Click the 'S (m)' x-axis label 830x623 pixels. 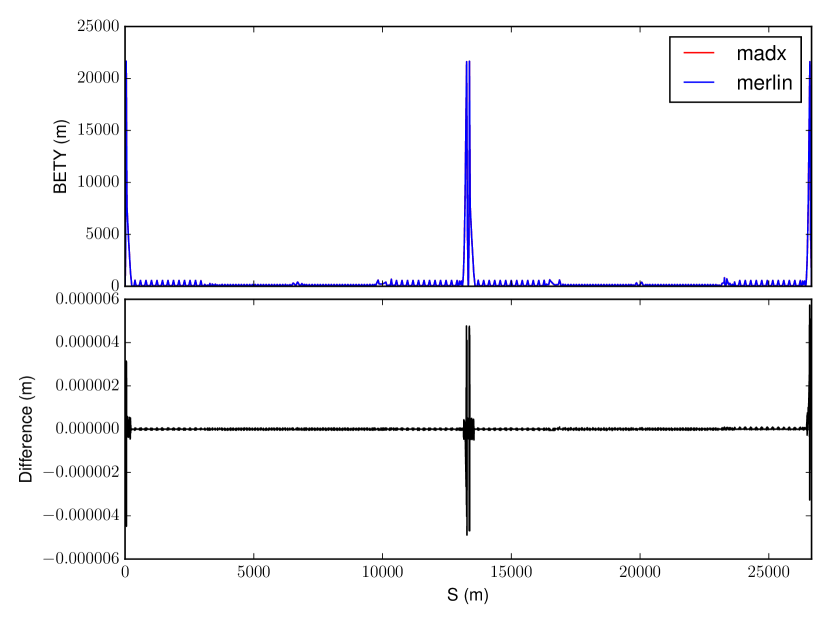point(467,595)
